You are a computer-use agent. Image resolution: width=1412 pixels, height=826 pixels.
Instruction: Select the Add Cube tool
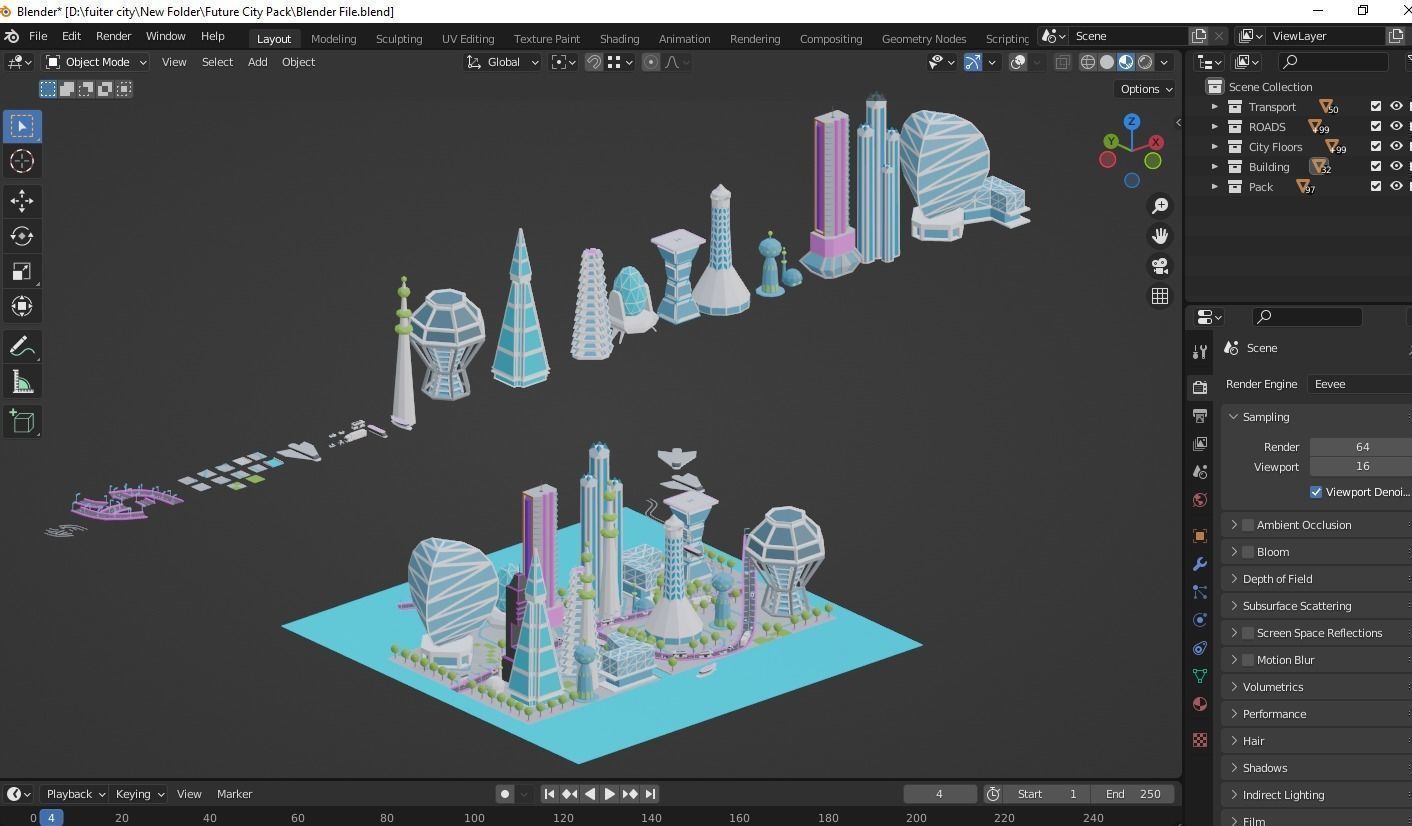tap(22, 422)
